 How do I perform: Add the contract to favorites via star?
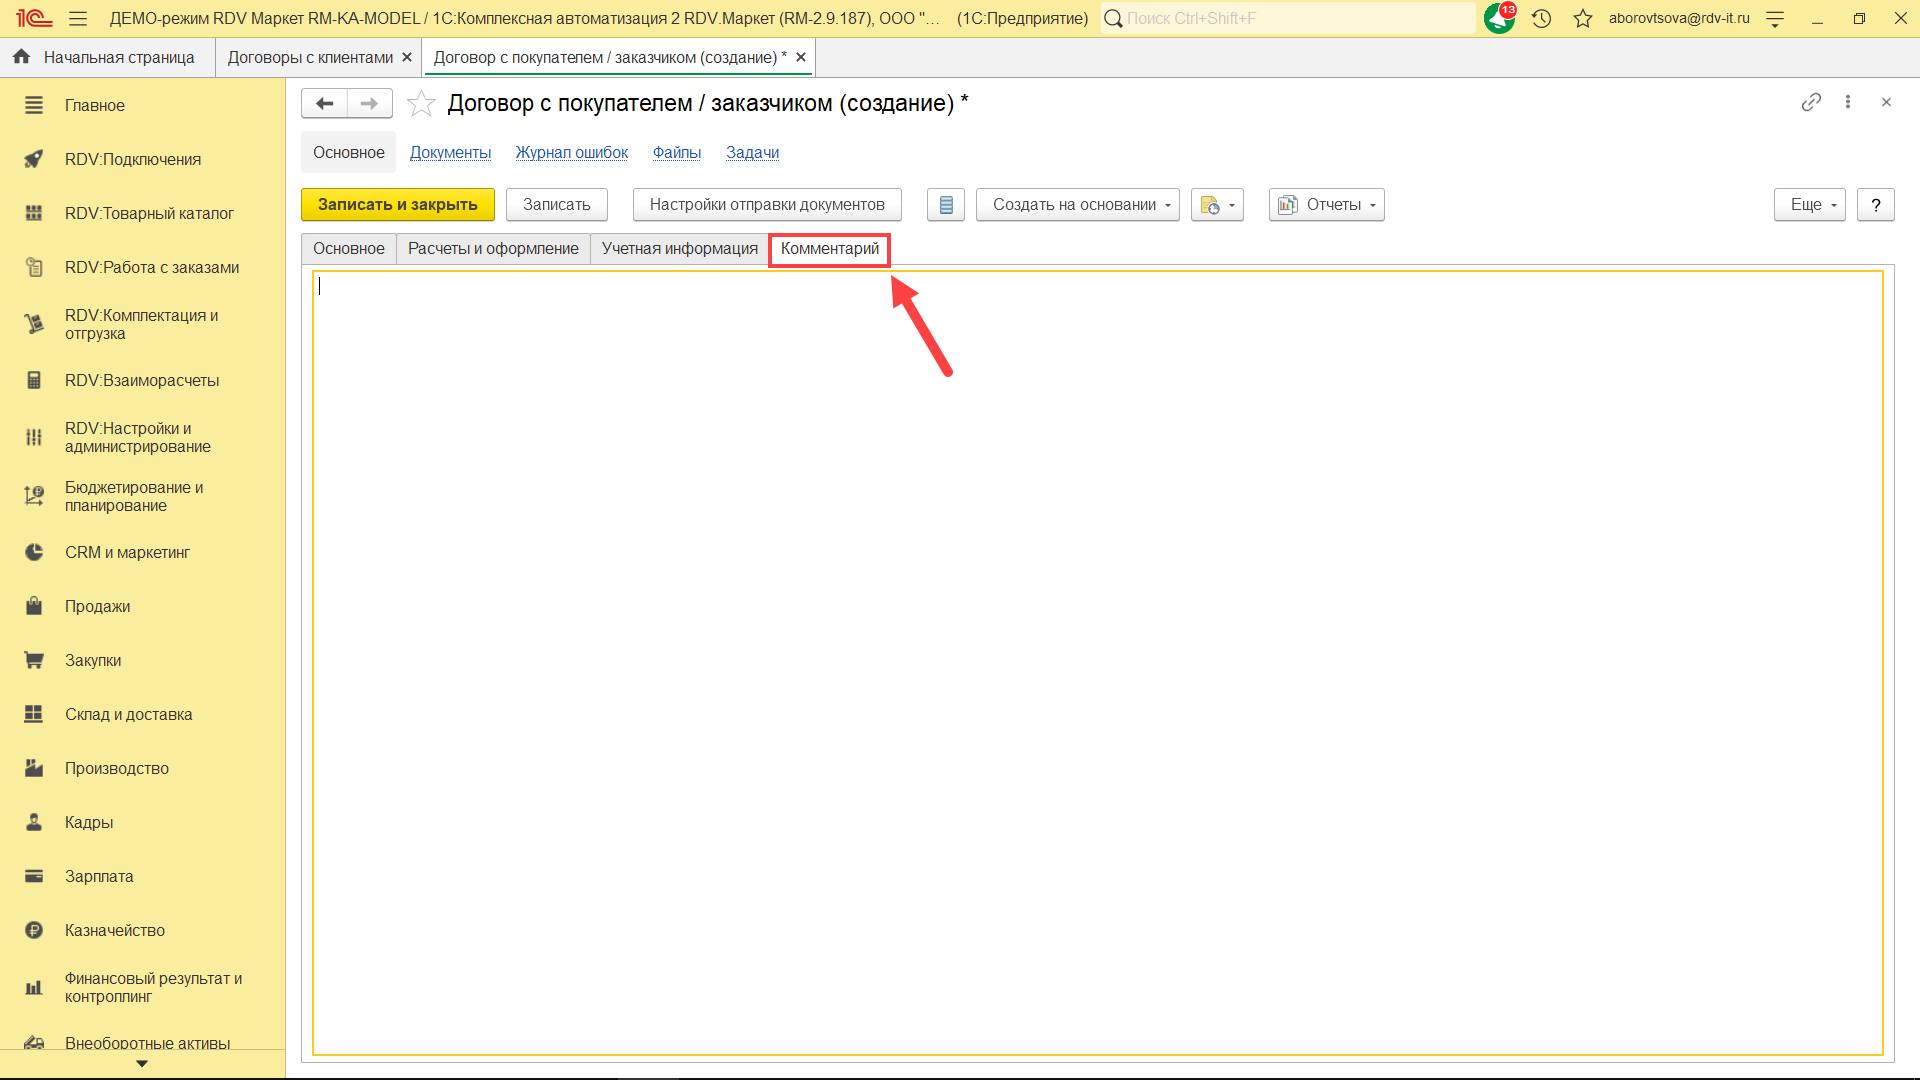tap(421, 103)
